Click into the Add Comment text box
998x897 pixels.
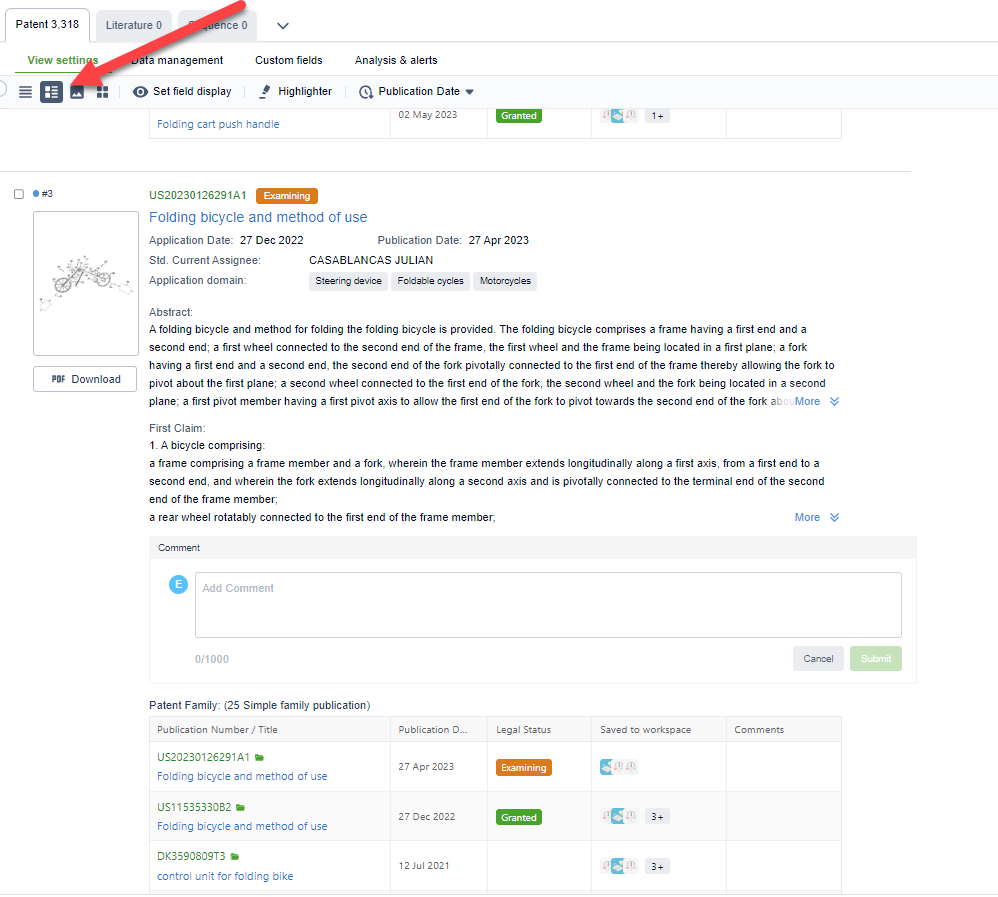(x=548, y=605)
